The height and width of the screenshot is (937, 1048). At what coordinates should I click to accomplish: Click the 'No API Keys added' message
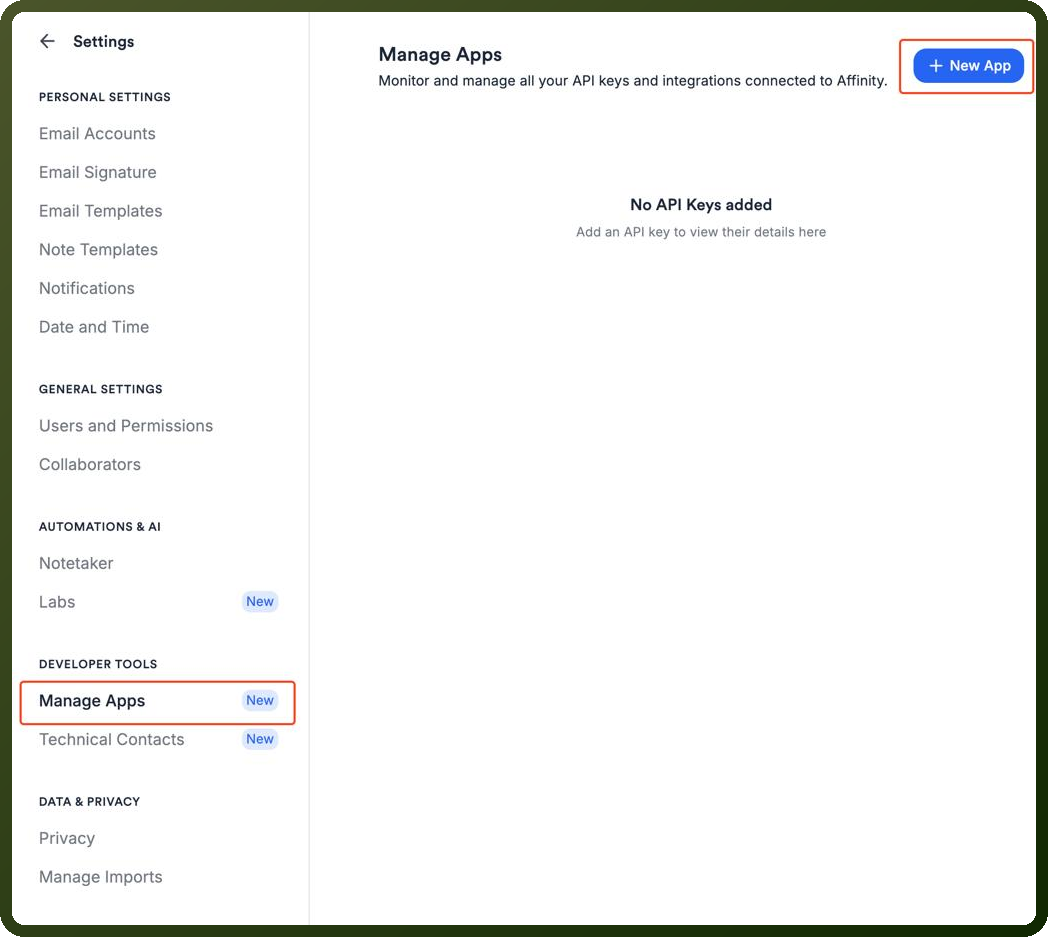(x=700, y=205)
